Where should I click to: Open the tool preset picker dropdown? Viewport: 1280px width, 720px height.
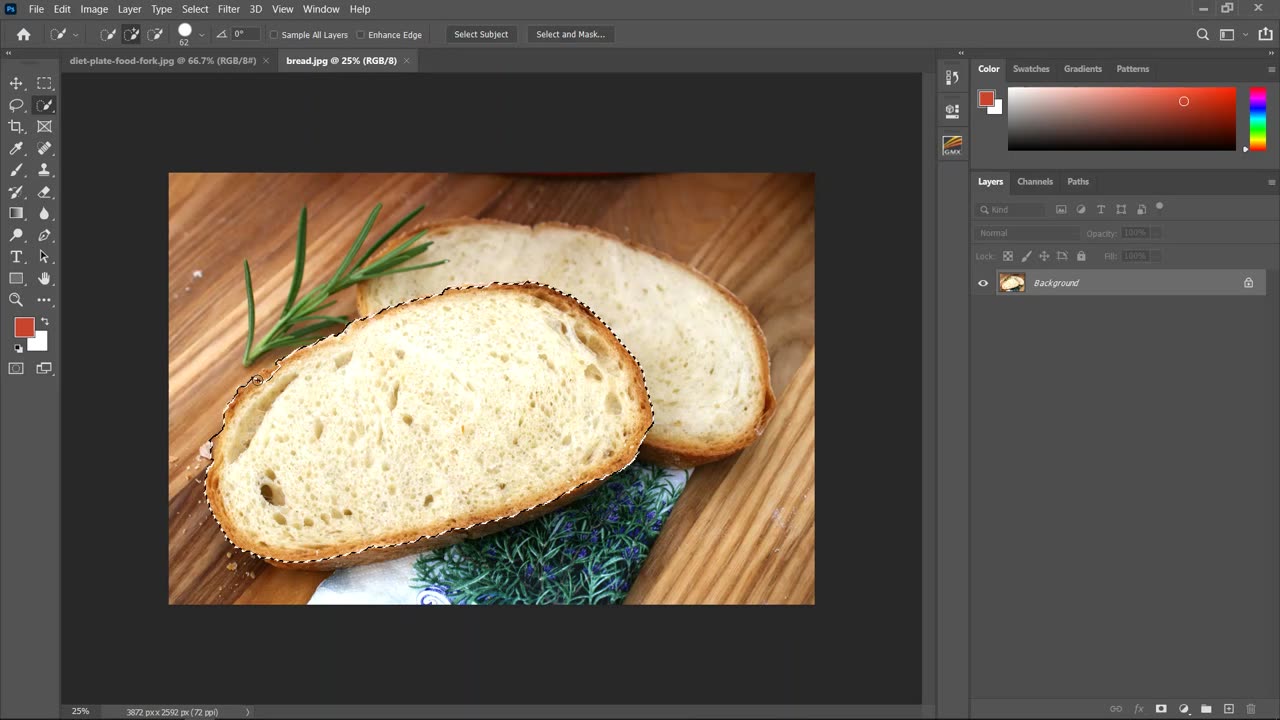(x=75, y=35)
